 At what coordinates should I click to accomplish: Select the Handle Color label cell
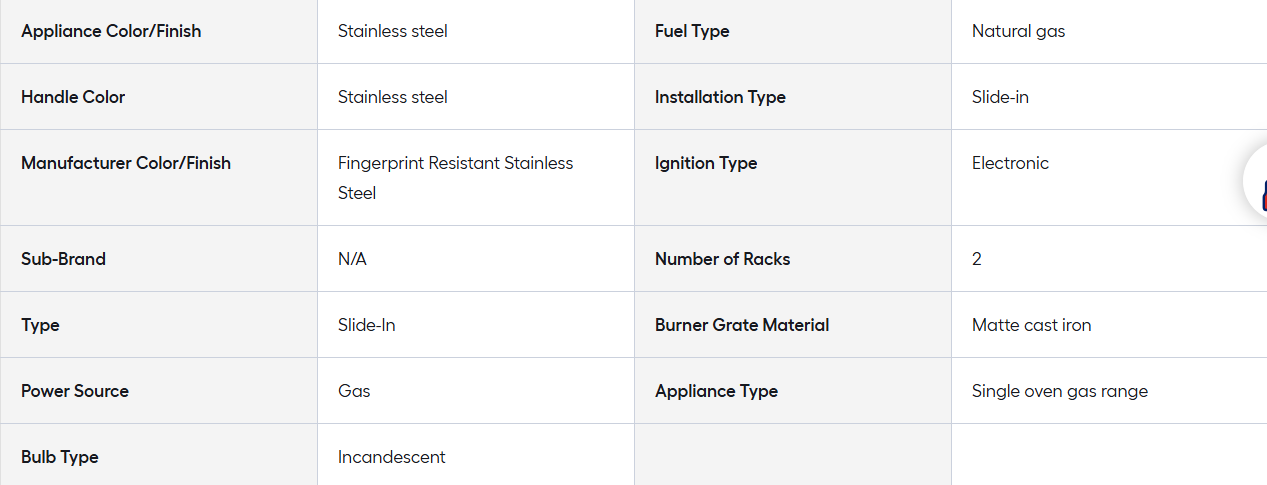pos(159,97)
